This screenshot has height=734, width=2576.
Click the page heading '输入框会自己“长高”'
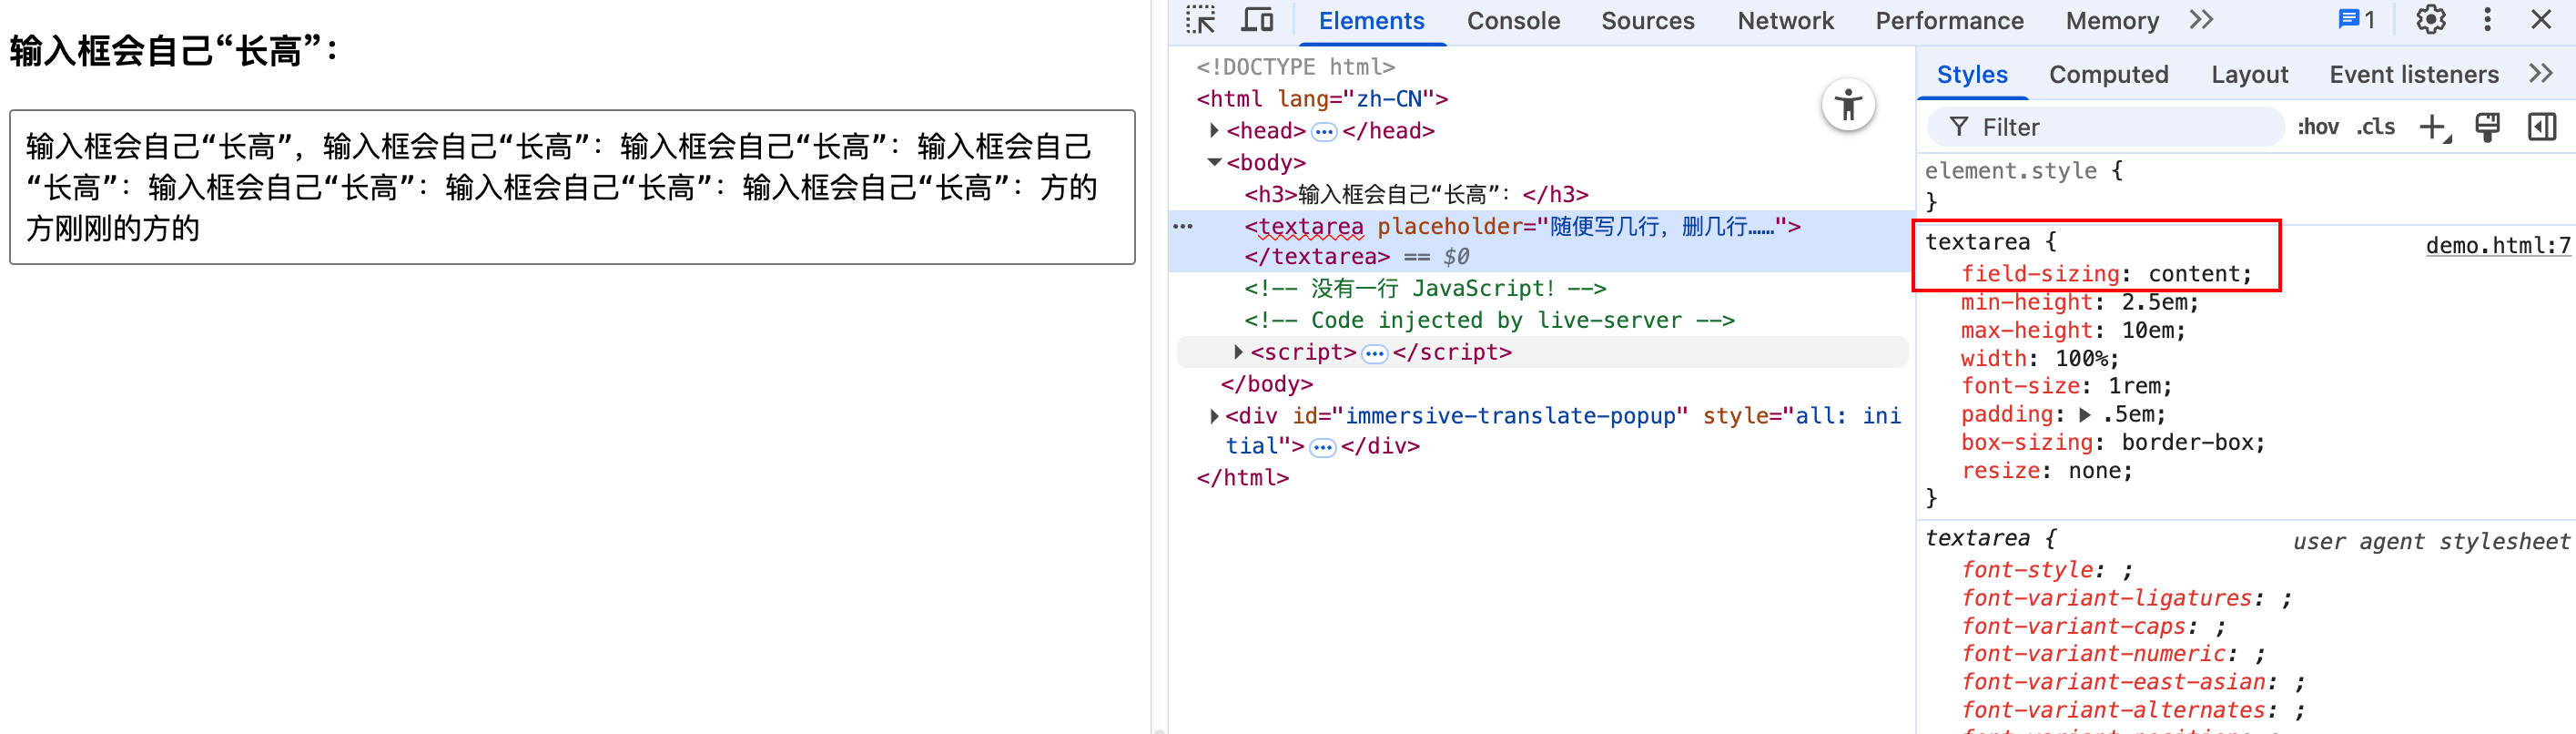(174, 50)
